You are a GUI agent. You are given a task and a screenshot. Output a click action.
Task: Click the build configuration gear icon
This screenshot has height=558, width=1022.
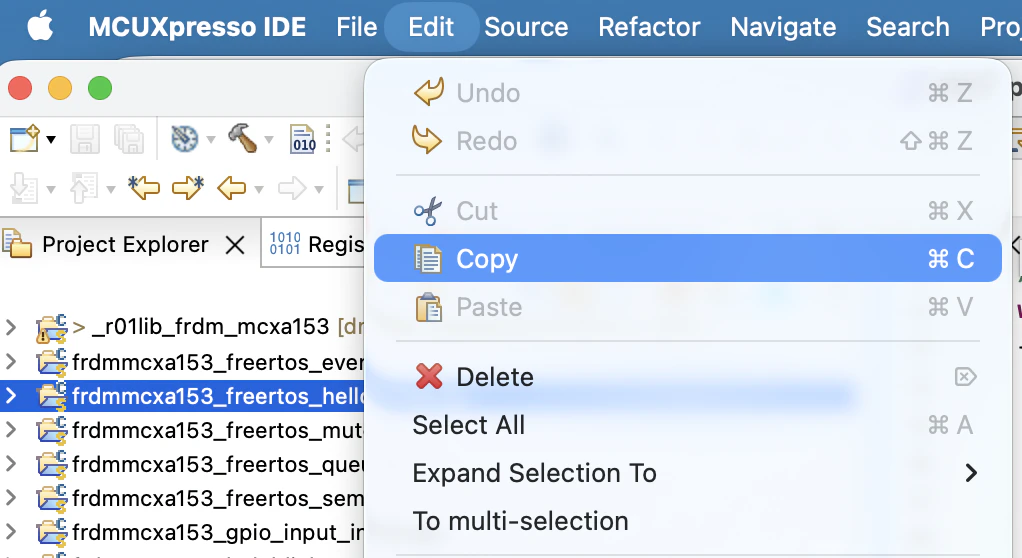click(x=184, y=139)
